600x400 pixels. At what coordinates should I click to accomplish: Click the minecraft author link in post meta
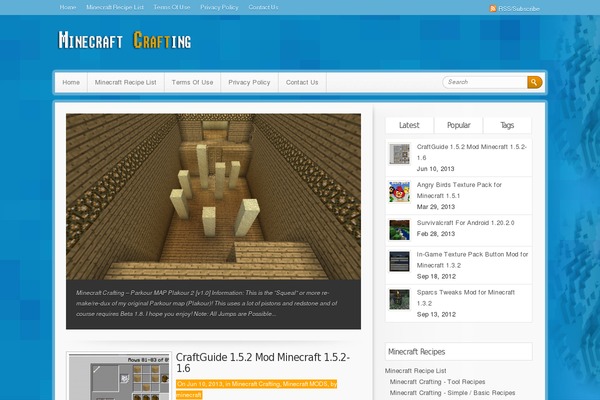[189, 395]
